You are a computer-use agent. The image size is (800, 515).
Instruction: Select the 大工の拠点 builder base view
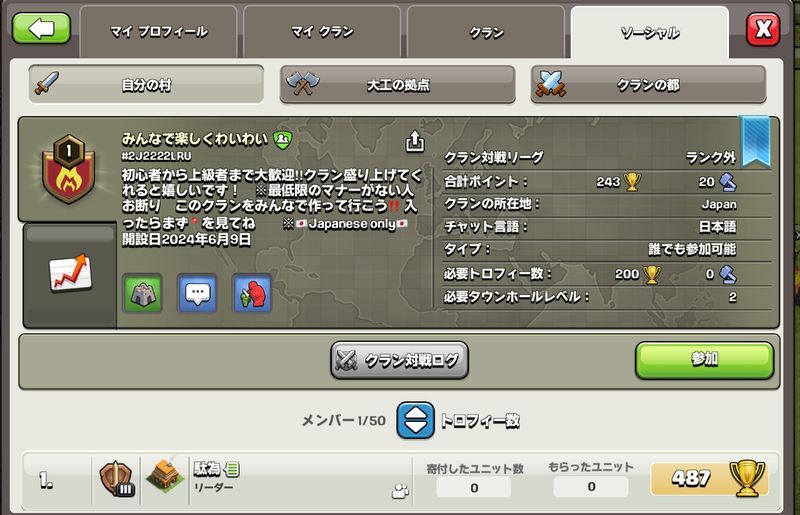[x=397, y=84]
